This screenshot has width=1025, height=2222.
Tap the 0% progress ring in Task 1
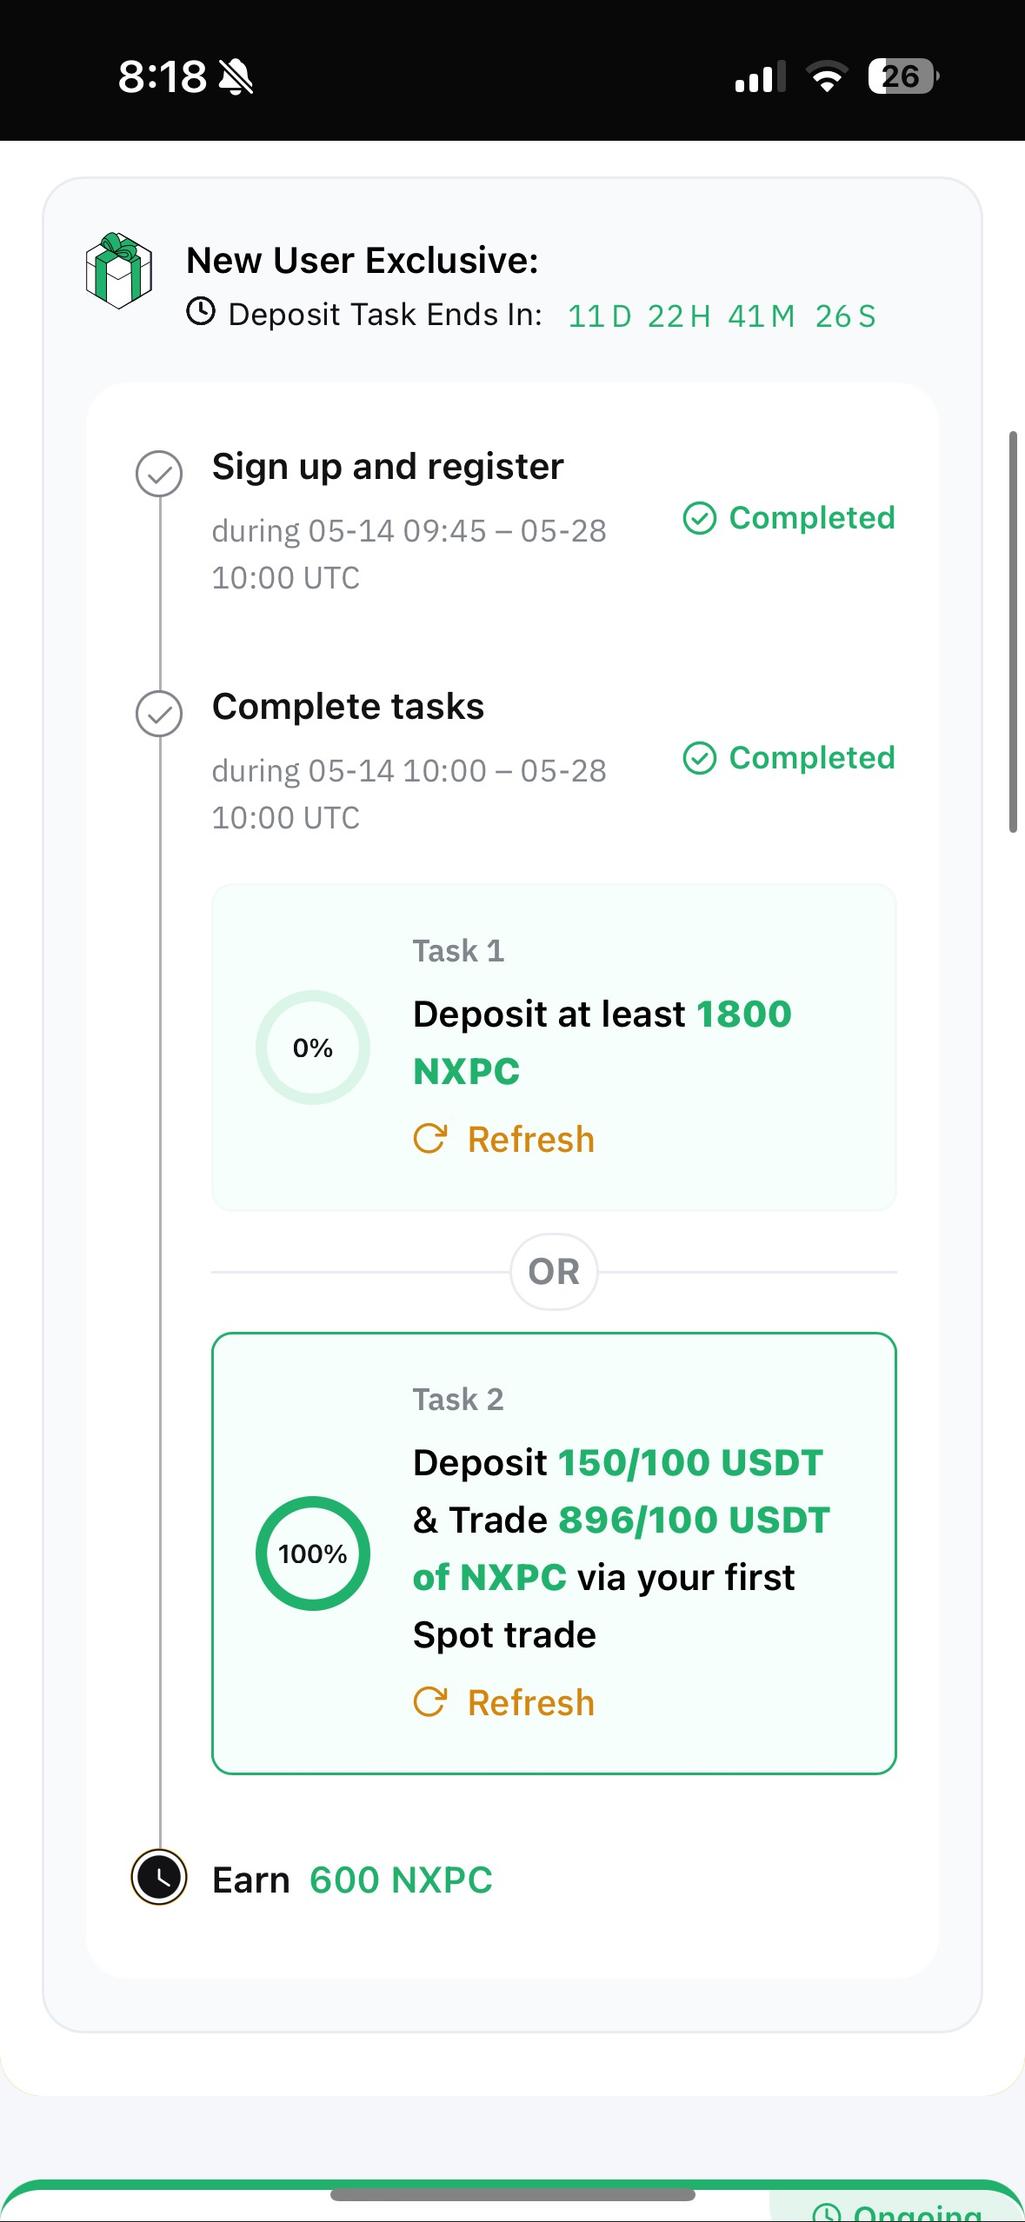click(x=313, y=1047)
